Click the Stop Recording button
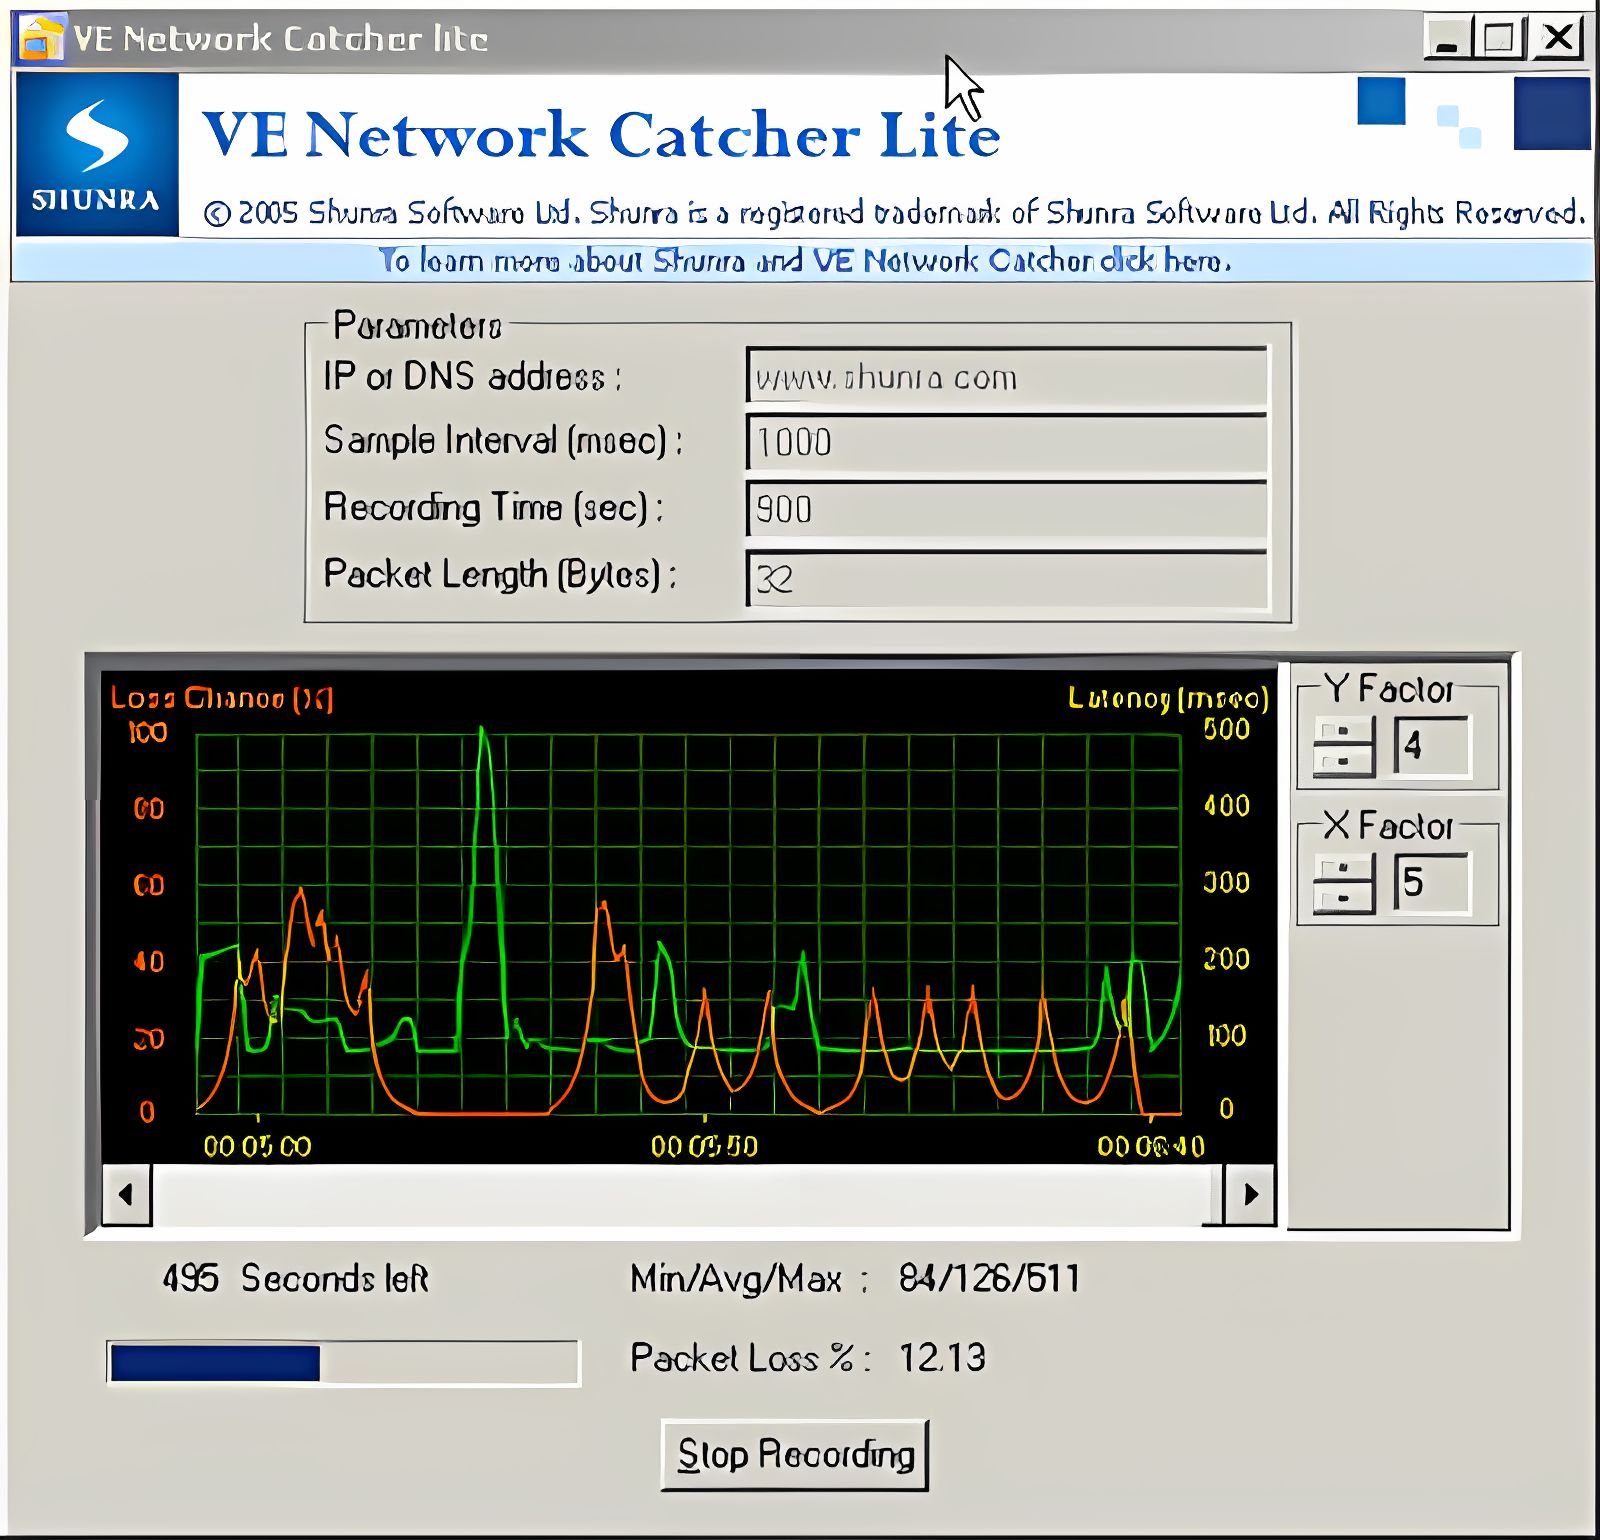Screen dimensions: 1600x1540 795,1455
